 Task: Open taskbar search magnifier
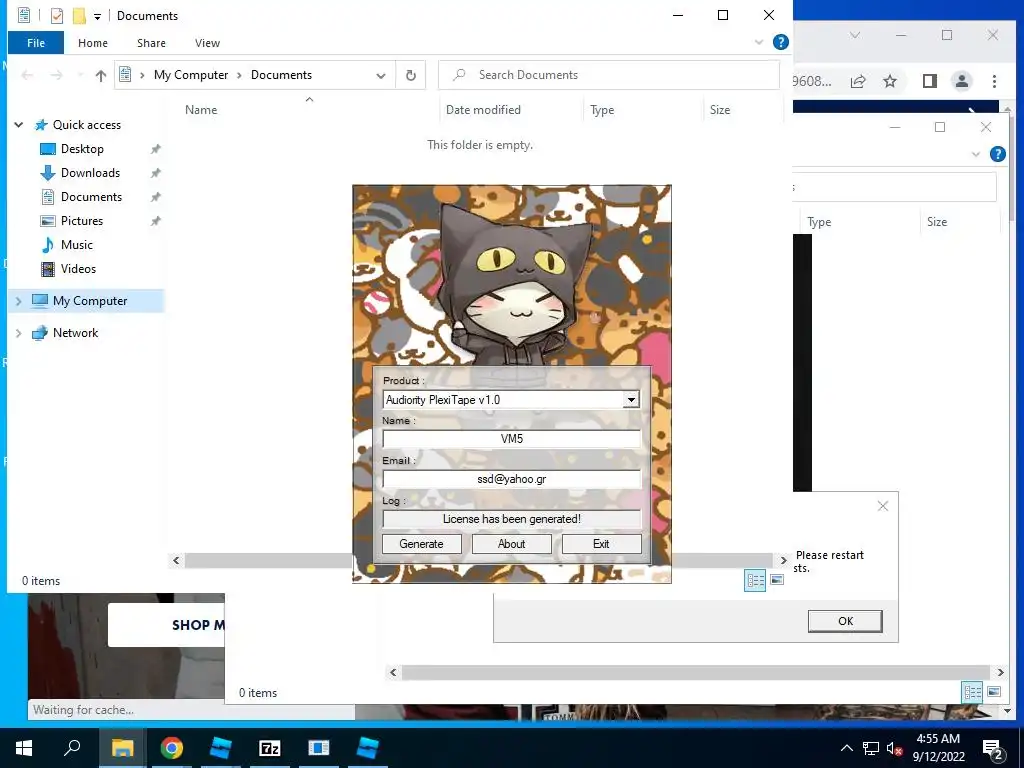(x=72, y=748)
